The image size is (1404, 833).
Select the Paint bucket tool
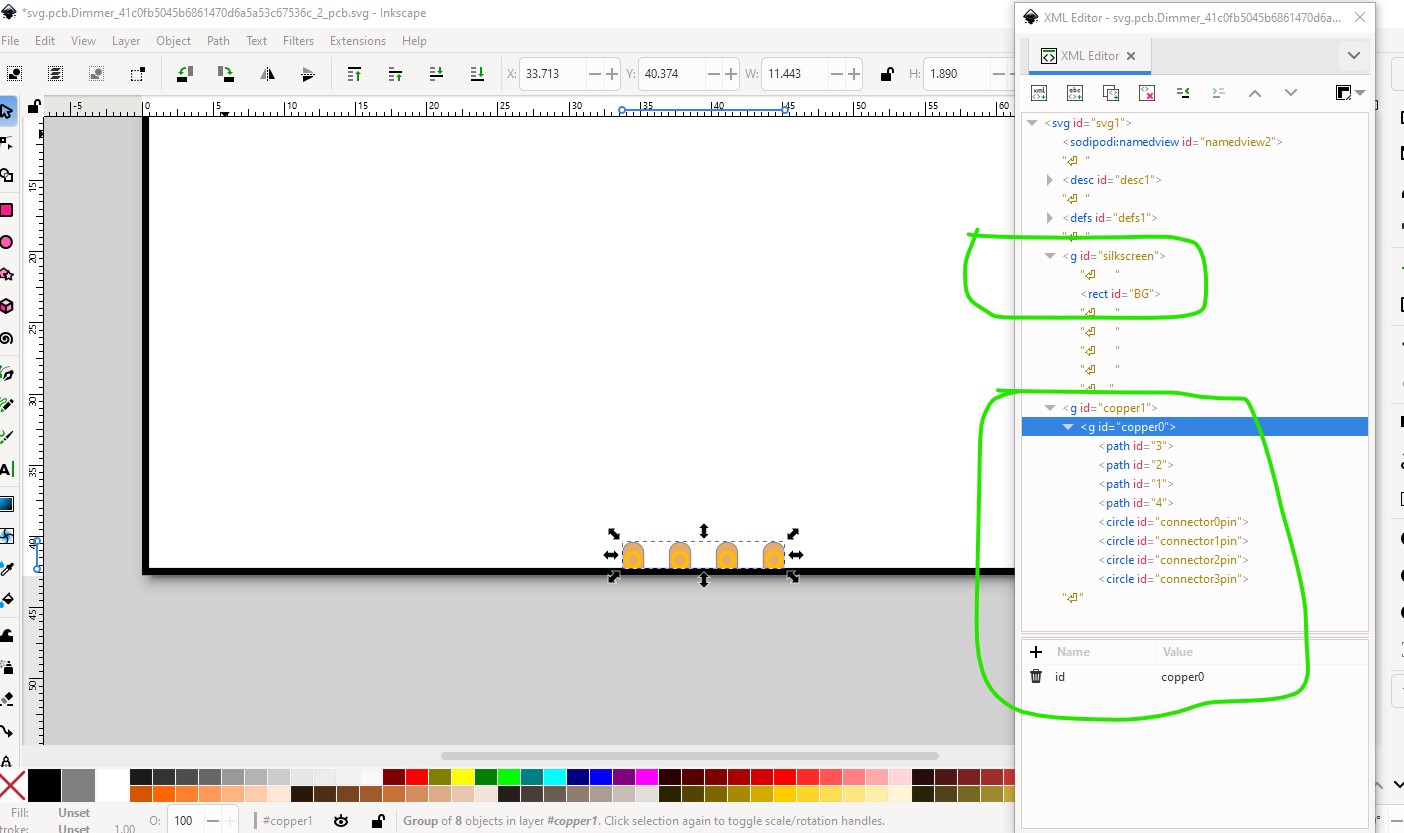pos(7,601)
